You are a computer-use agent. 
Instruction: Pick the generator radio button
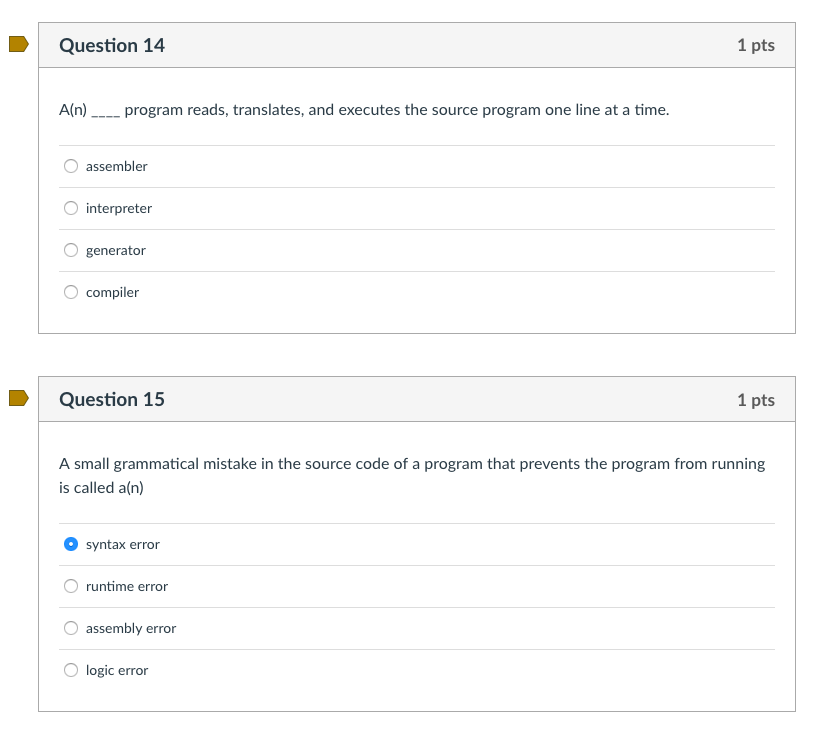pyautogui.click(x=71, y=250)
